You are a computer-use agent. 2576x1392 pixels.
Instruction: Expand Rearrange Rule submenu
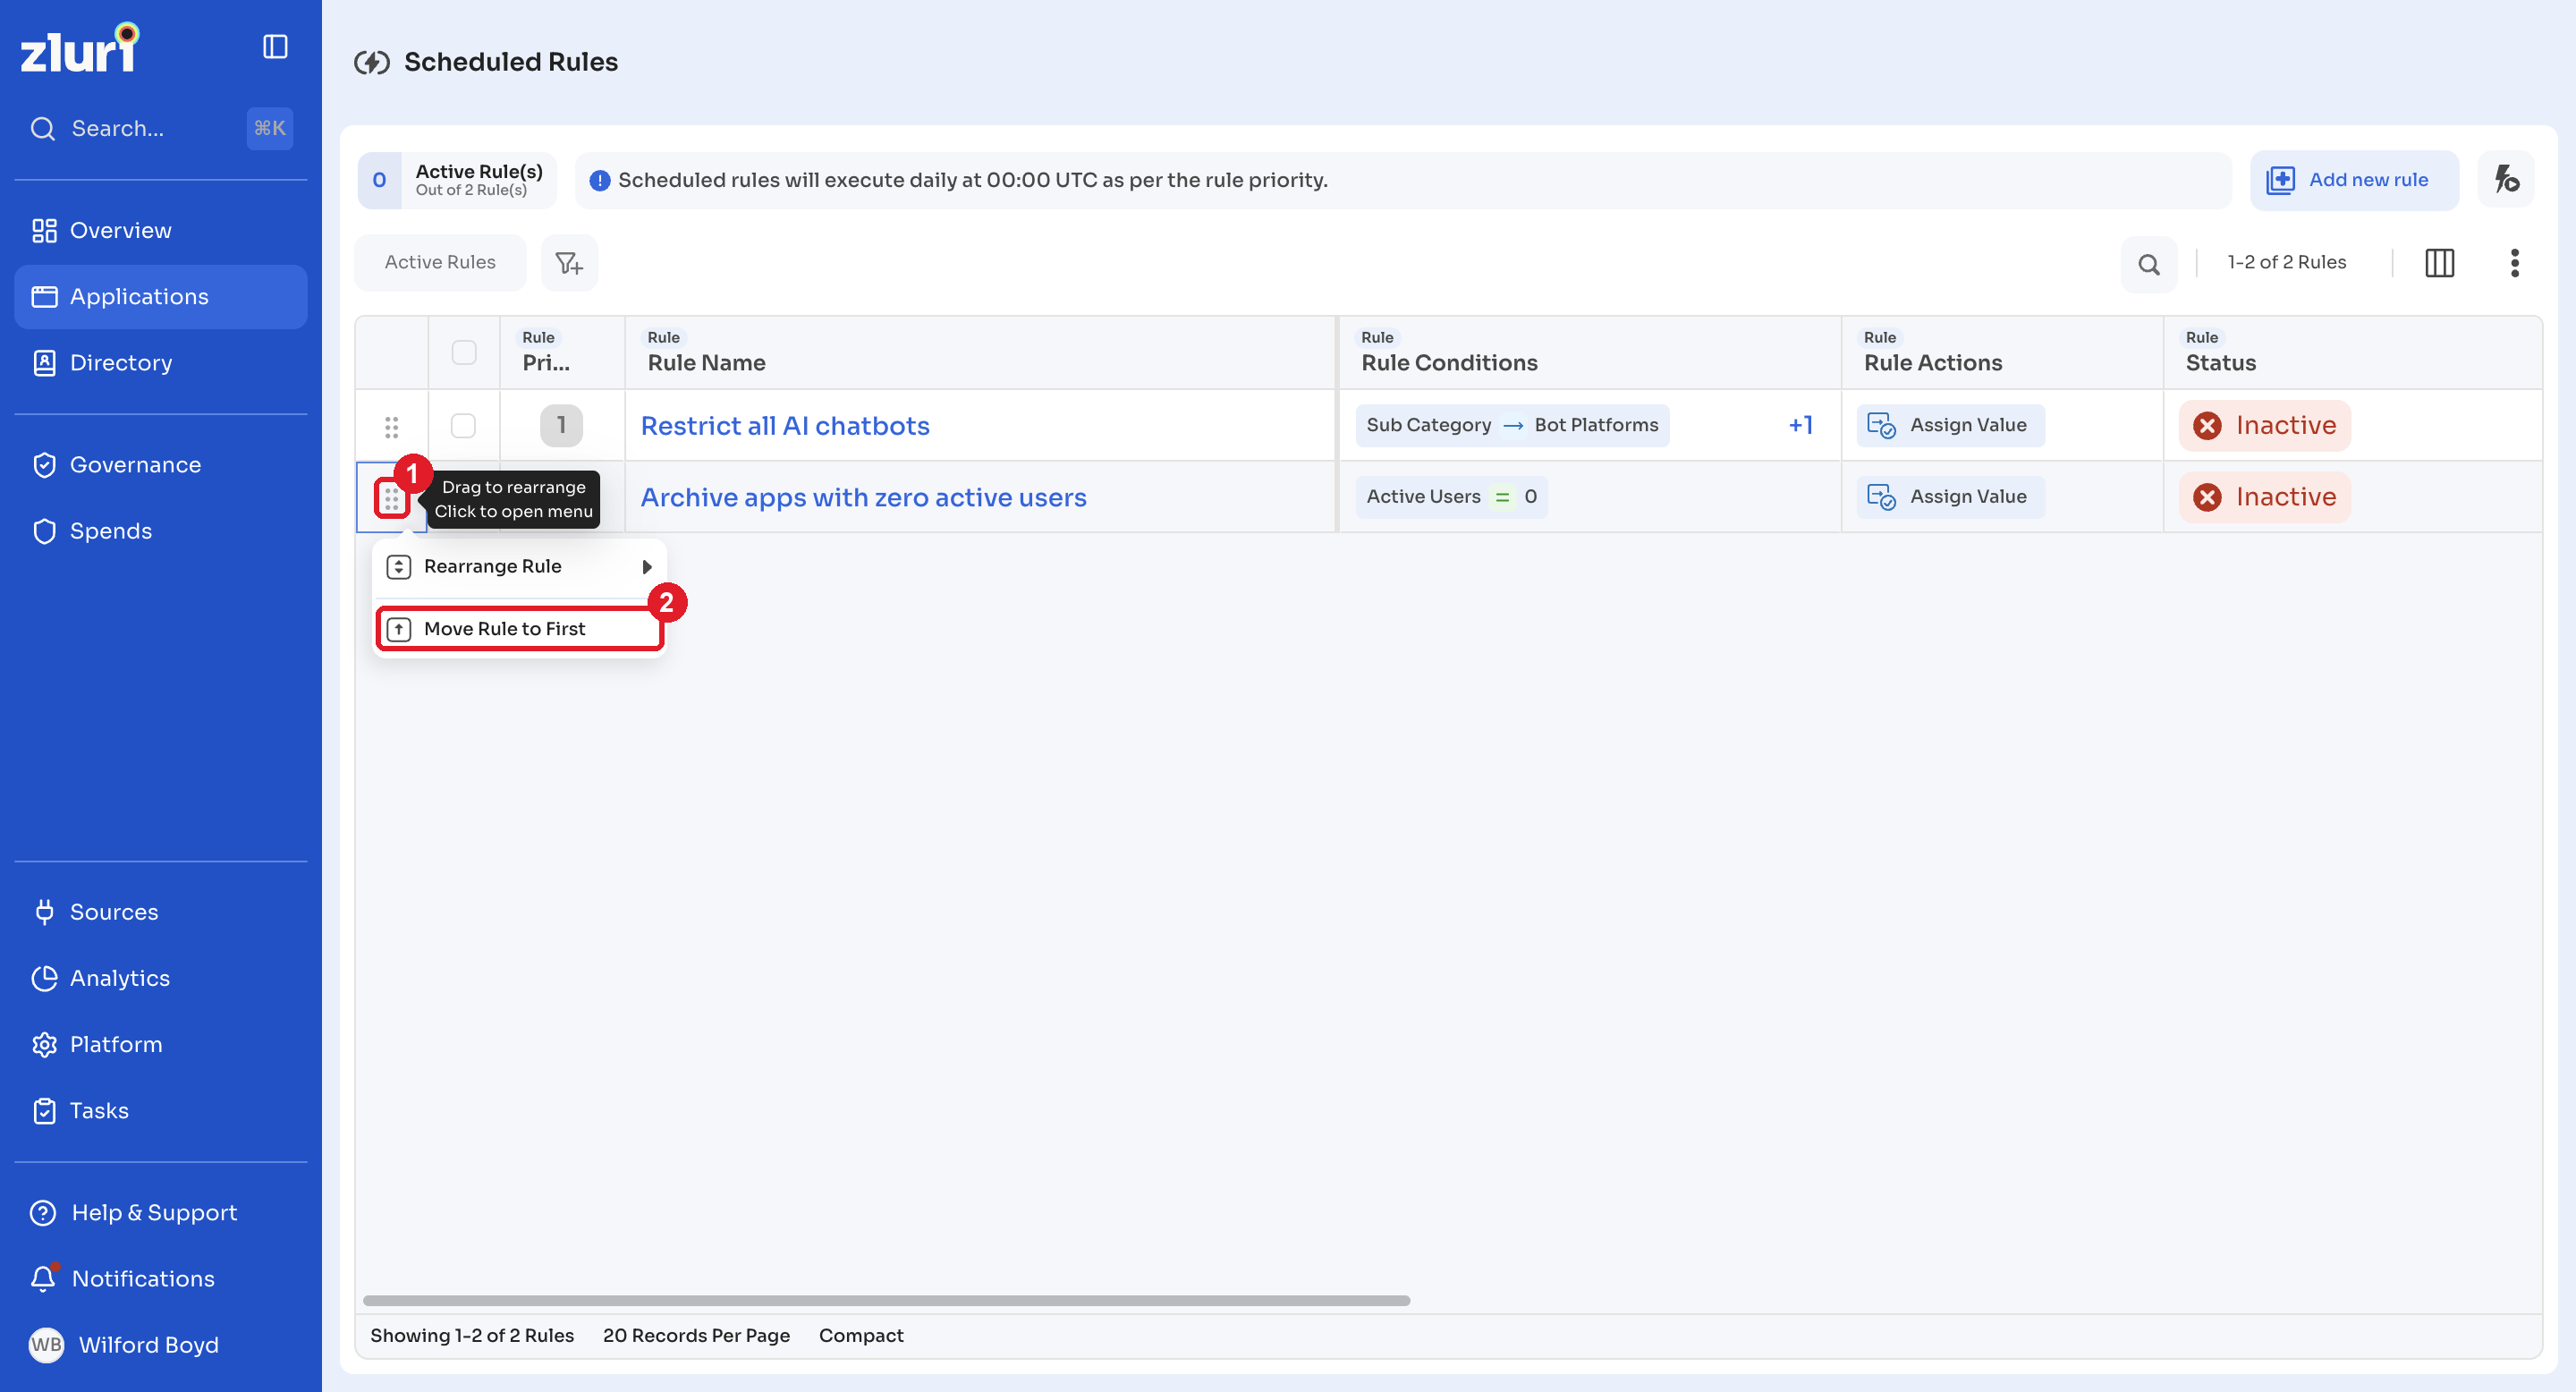tap(519, 567)
